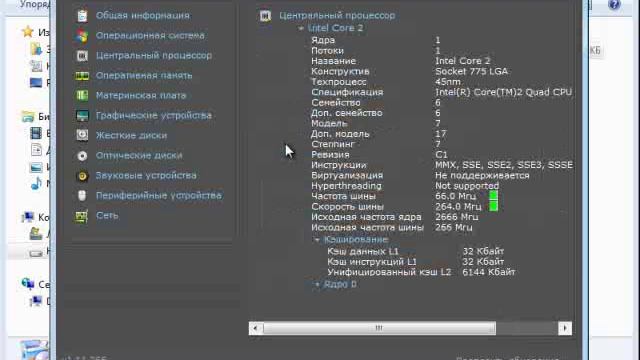Select the 45nm value

click(448, 82)
